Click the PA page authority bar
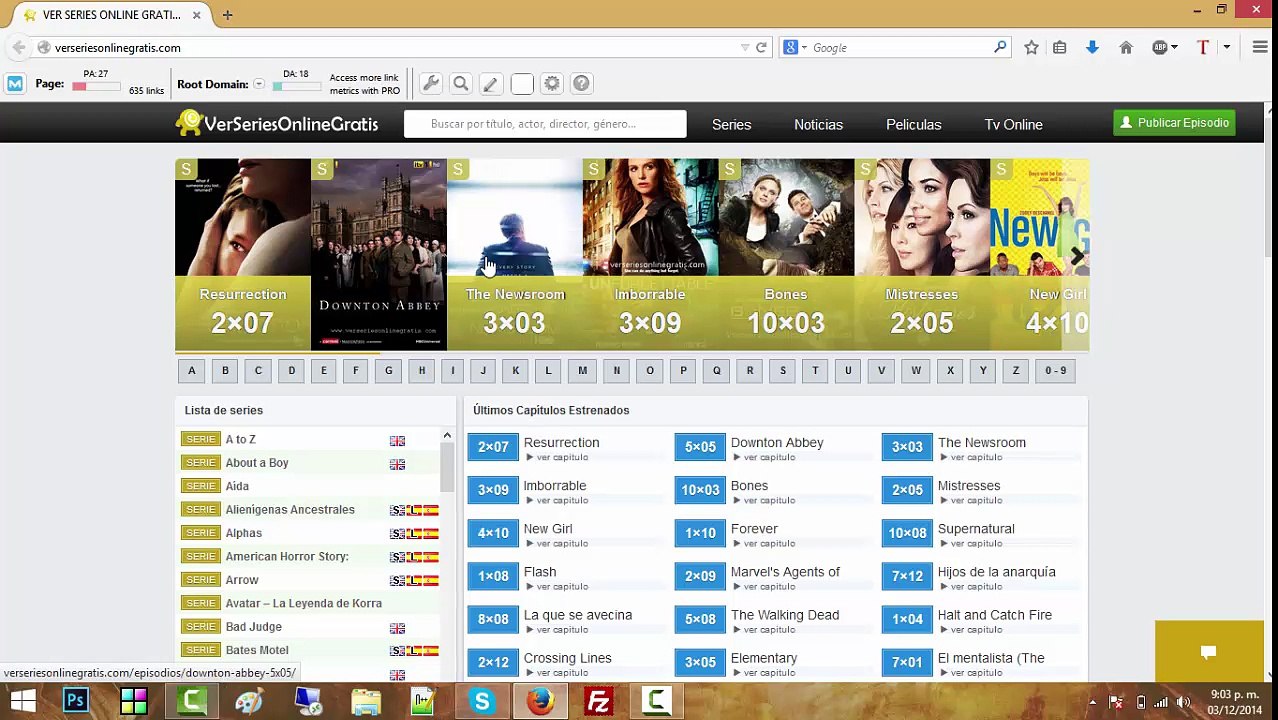 [96, 87]
